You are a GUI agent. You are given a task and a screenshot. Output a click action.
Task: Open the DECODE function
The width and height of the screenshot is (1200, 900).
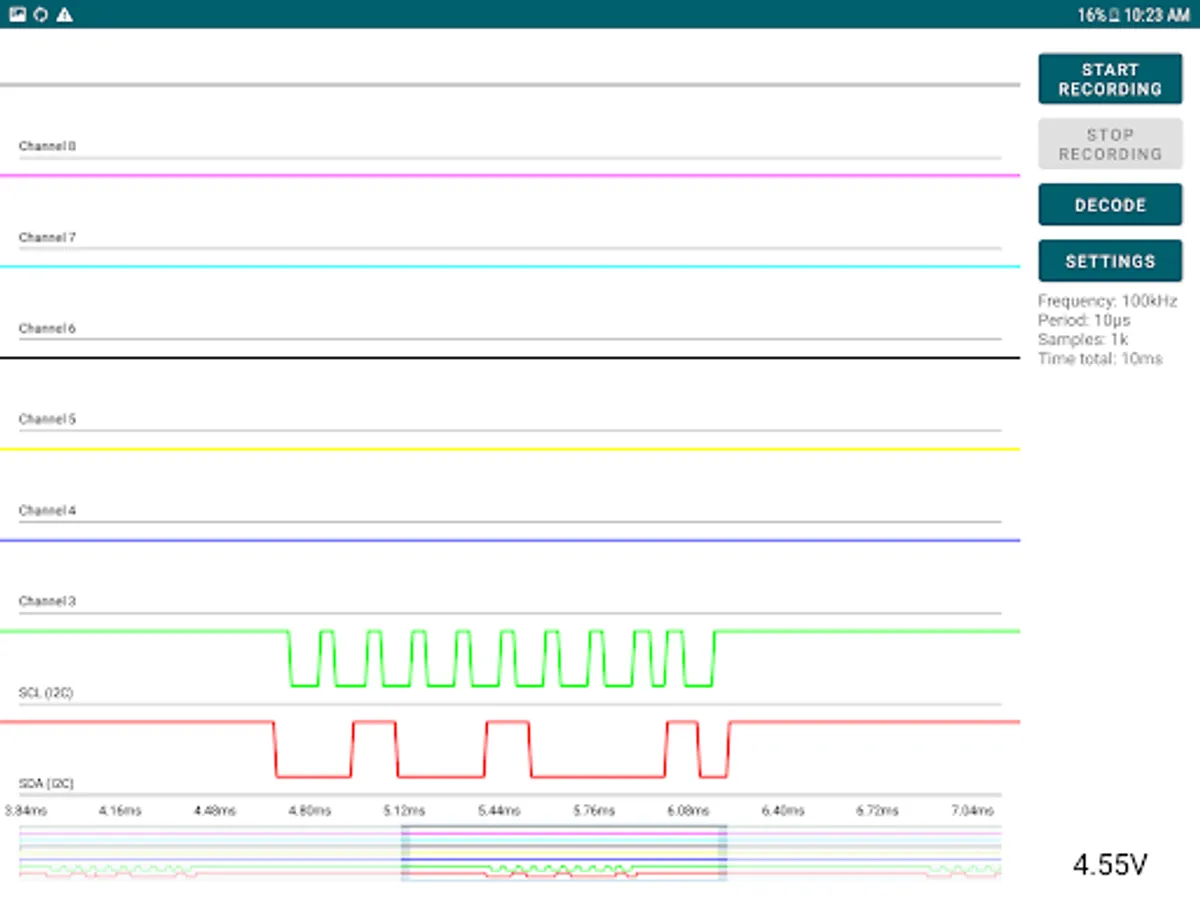coord(1110,205)
